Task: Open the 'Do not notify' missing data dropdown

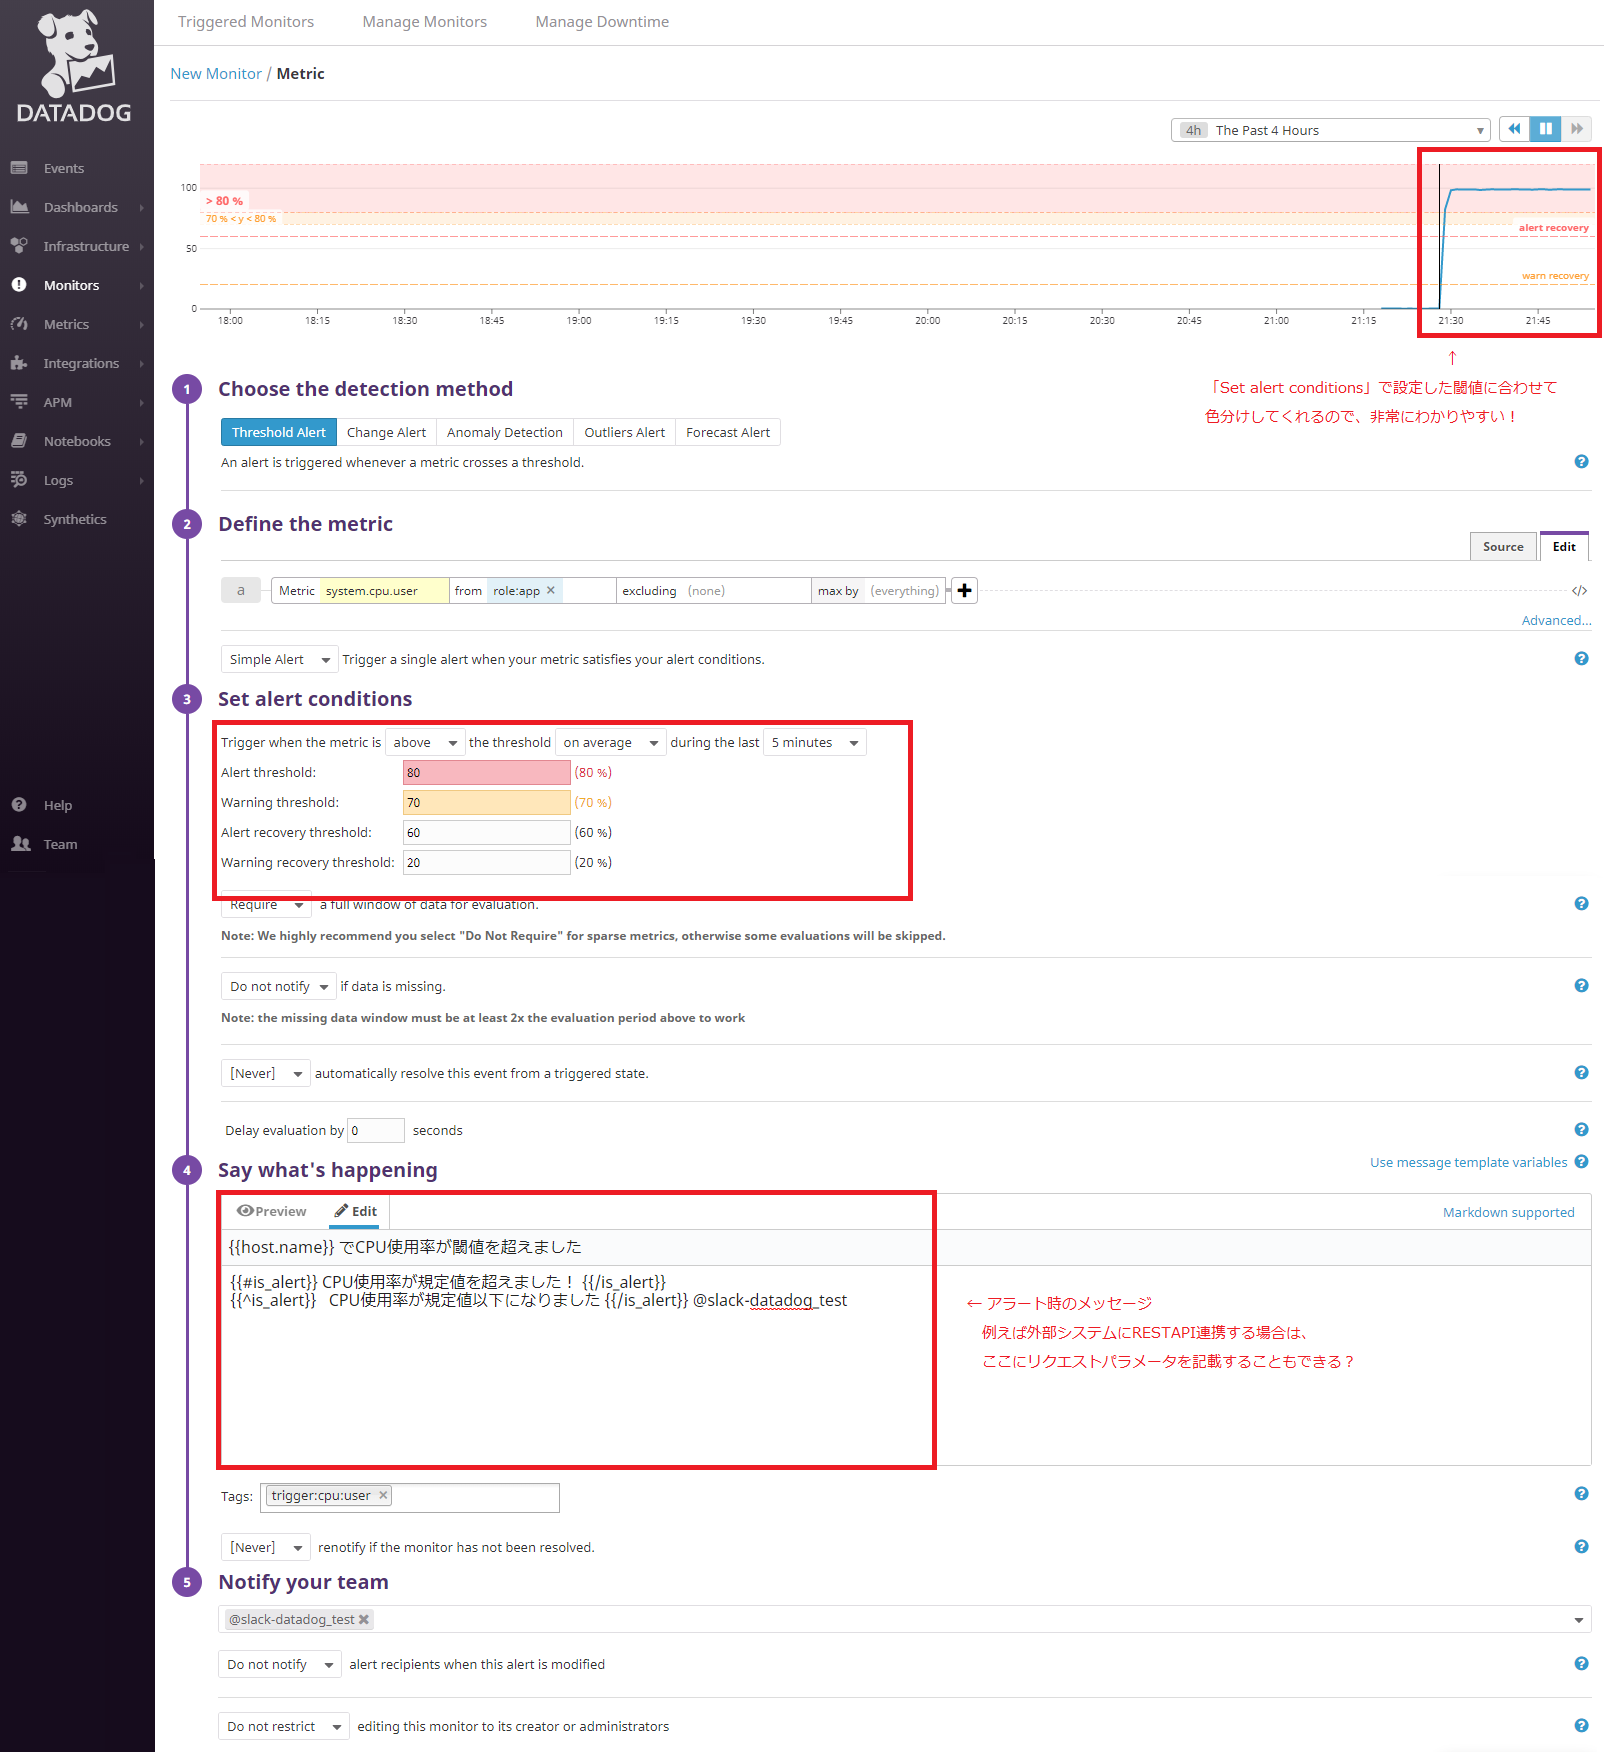Action: tap(278, 985)
